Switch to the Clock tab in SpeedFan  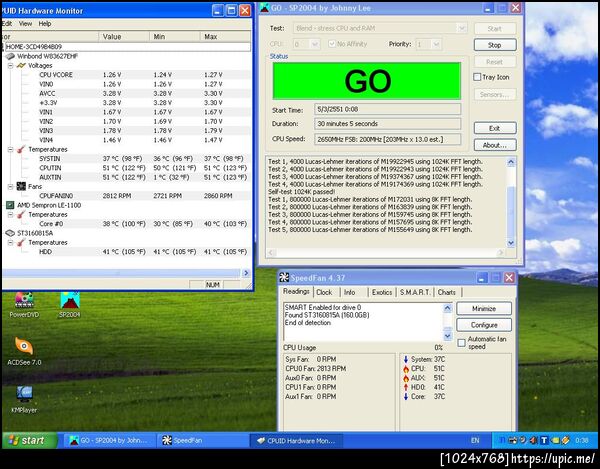pyautogui.click(x=324, y=292)
